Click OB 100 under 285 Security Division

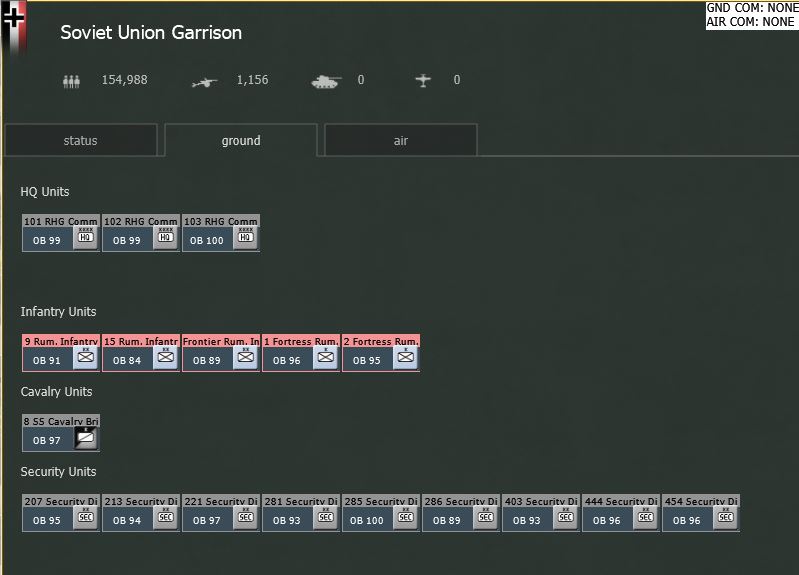[x=366, y=520]
